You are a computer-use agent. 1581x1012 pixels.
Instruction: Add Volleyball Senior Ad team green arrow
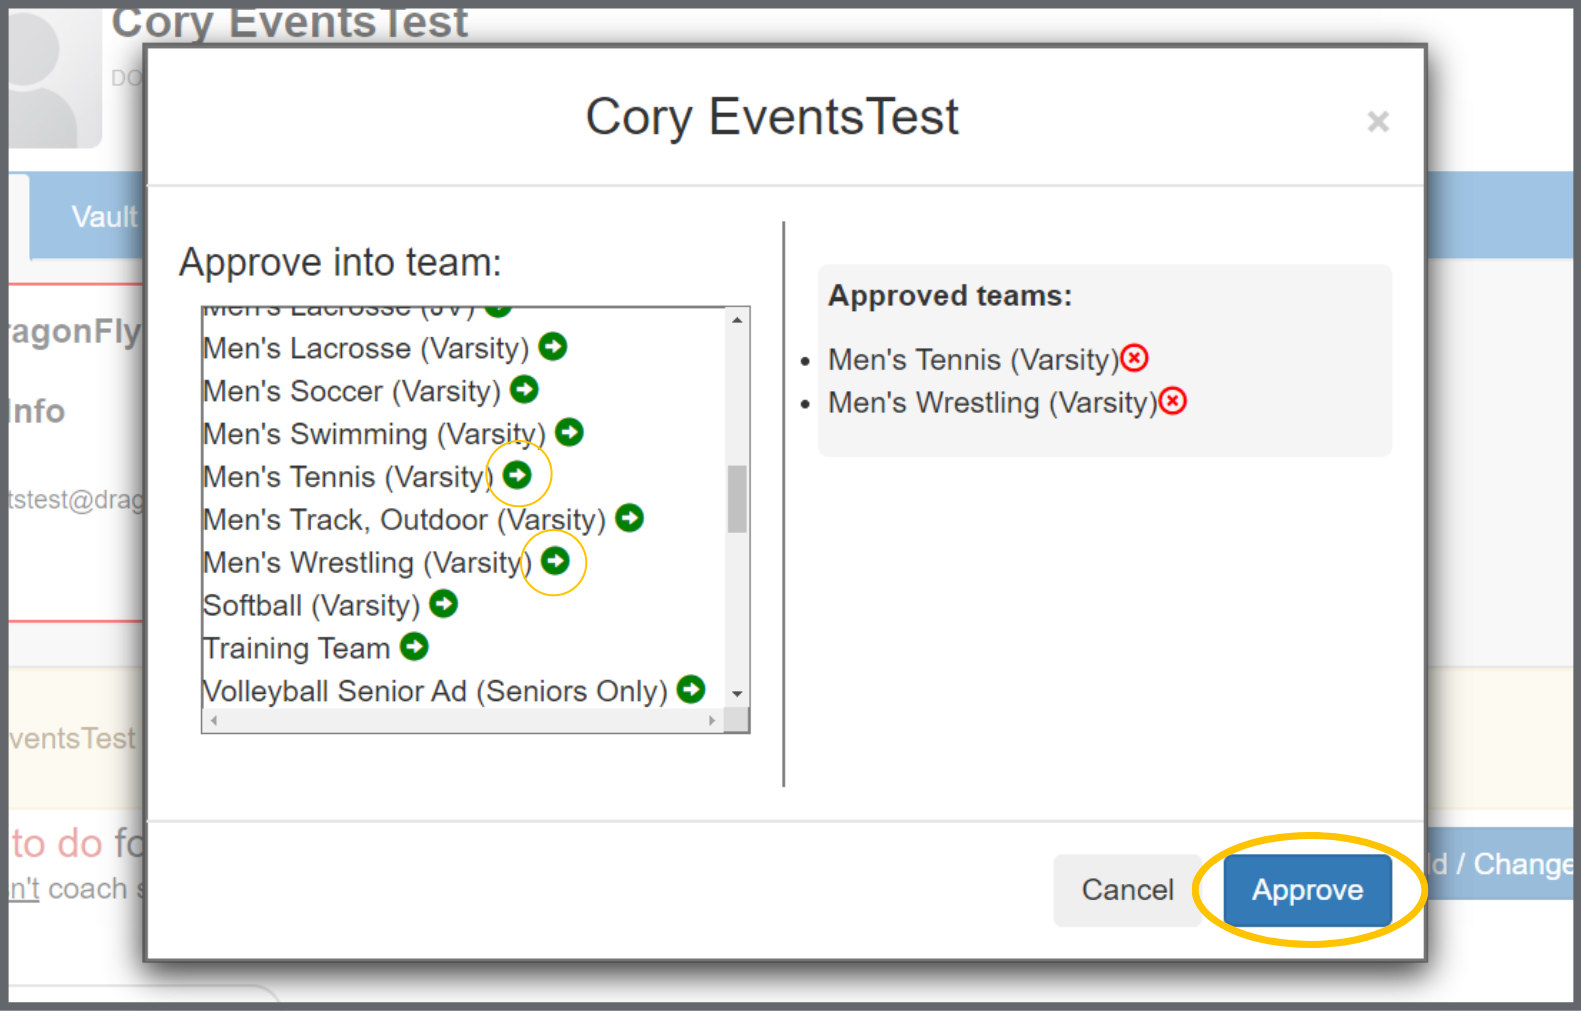click(x=691, y=689)
